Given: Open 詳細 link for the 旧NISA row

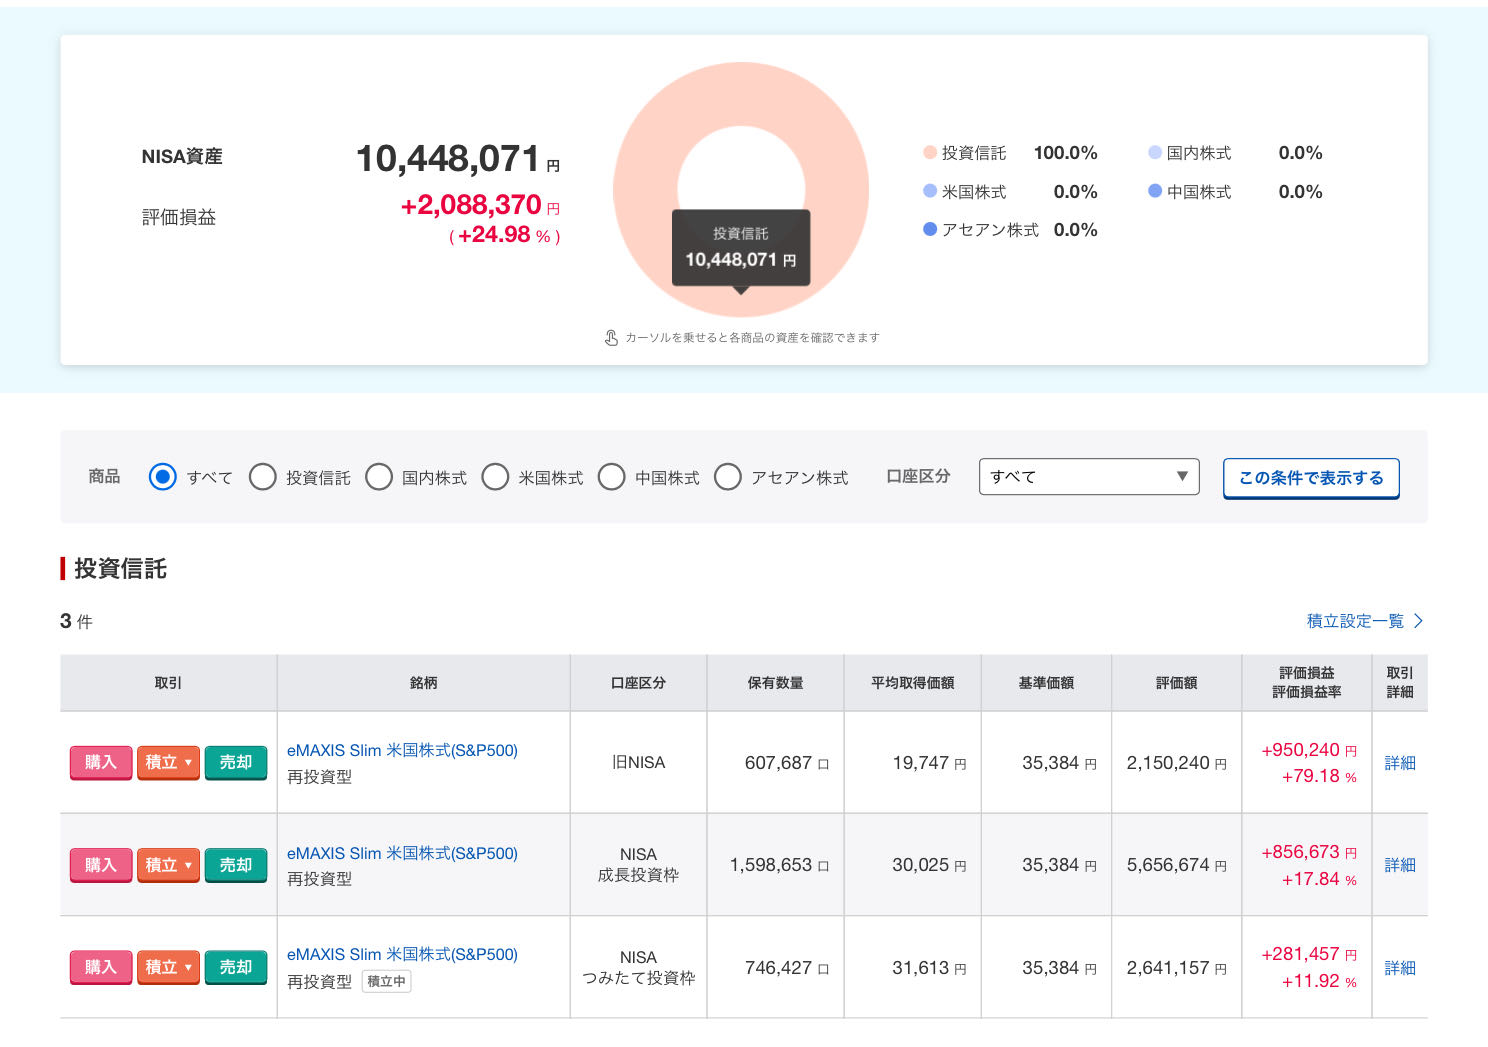Looking at the screenshot, I should tap(1399, 763).
